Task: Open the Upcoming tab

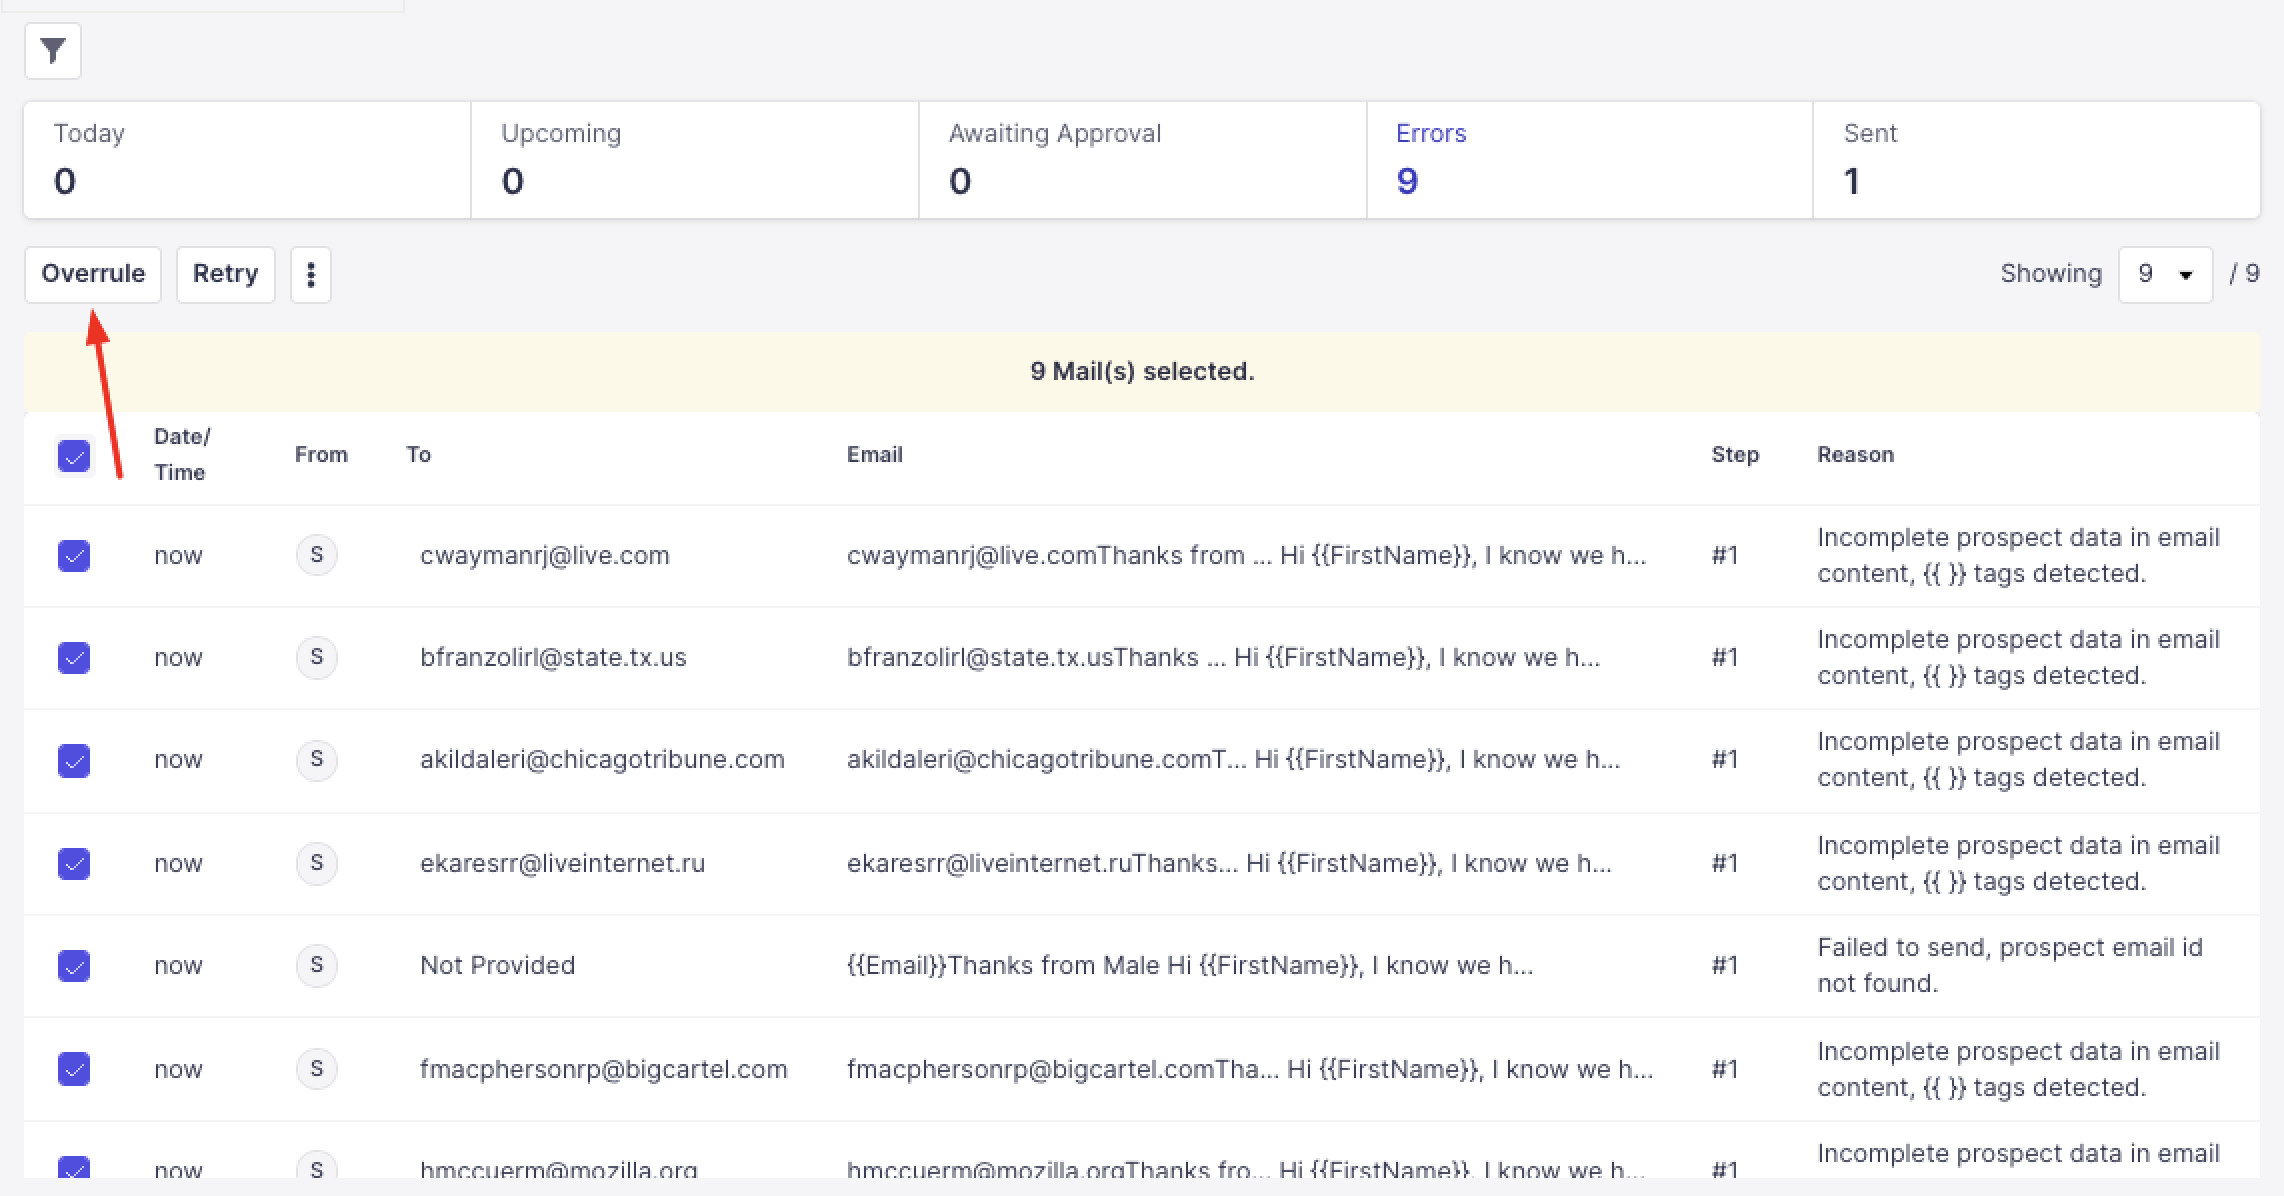Action: (x=694, y=160)
